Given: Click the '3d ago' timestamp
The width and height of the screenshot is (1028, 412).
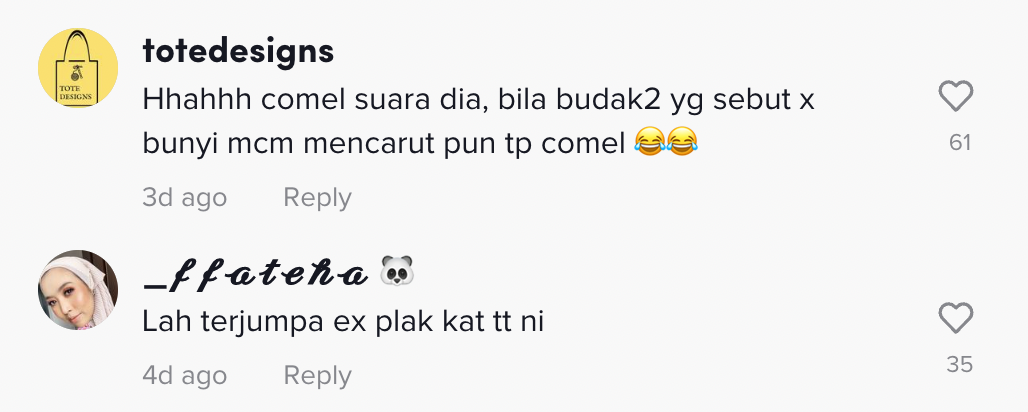Looking at the screenshot, I should (185, 197).
